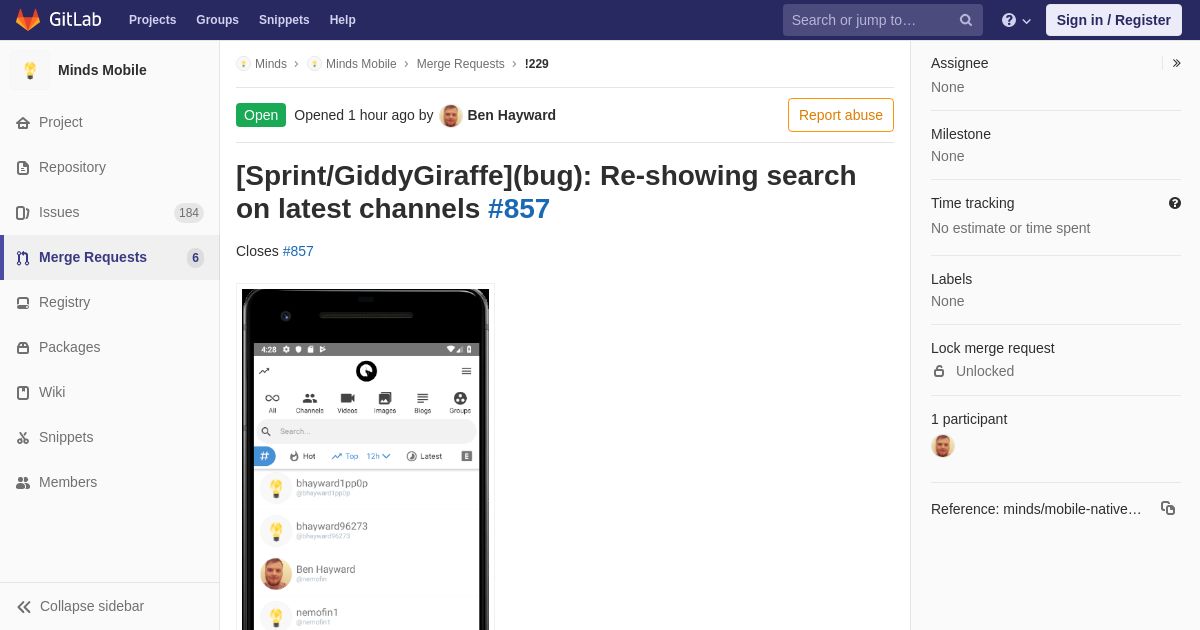
Task: Open Issues in sidebar
Action: (x=110, y=212)
